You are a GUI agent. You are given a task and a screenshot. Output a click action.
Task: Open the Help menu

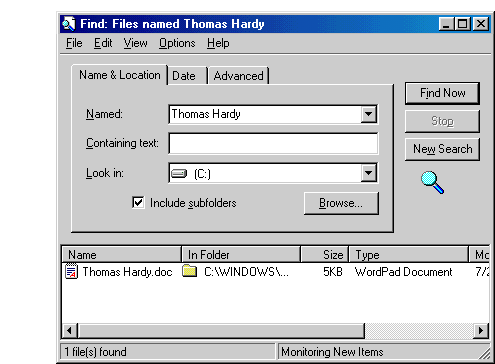click(218, 43)
